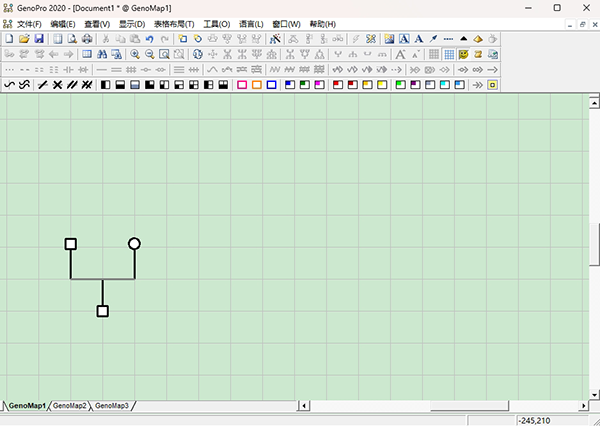Screen dimensions: 600x426
Task: Toggle bottom-half black fill pattern
Action: click(120, 85)
